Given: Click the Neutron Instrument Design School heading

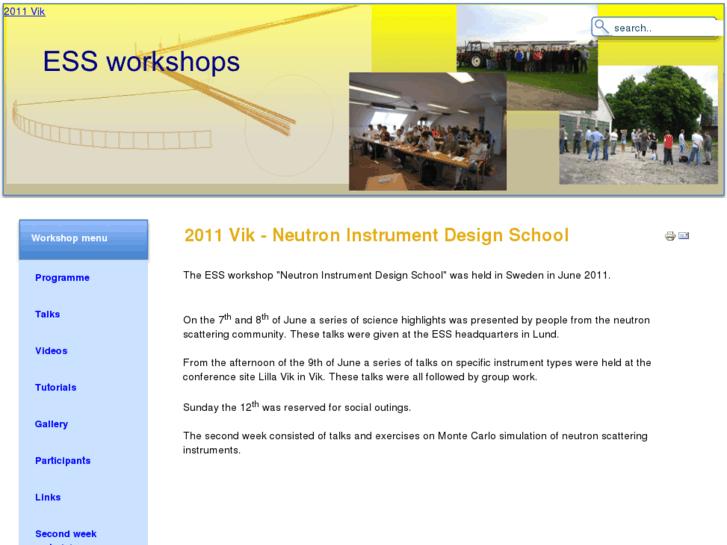Looking at the screenshot, I should tap(376, 235).
